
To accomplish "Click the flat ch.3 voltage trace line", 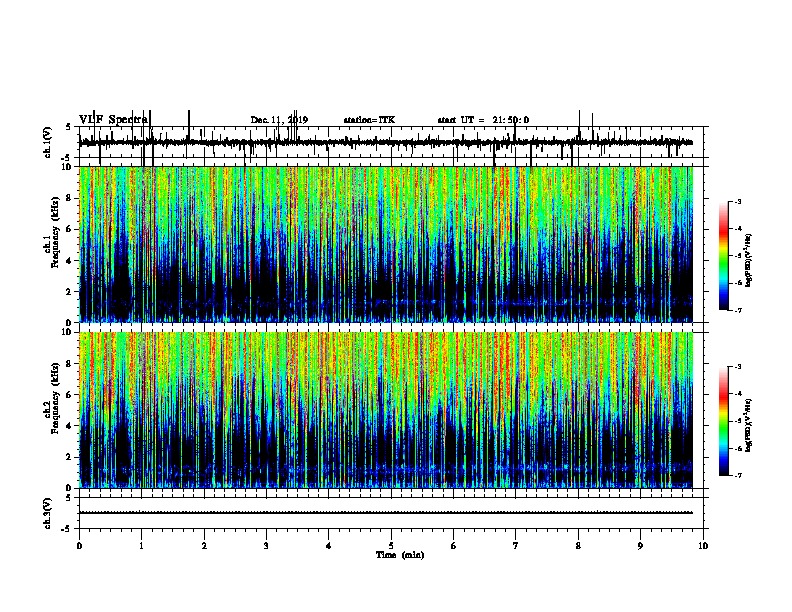I will (386, 513).
